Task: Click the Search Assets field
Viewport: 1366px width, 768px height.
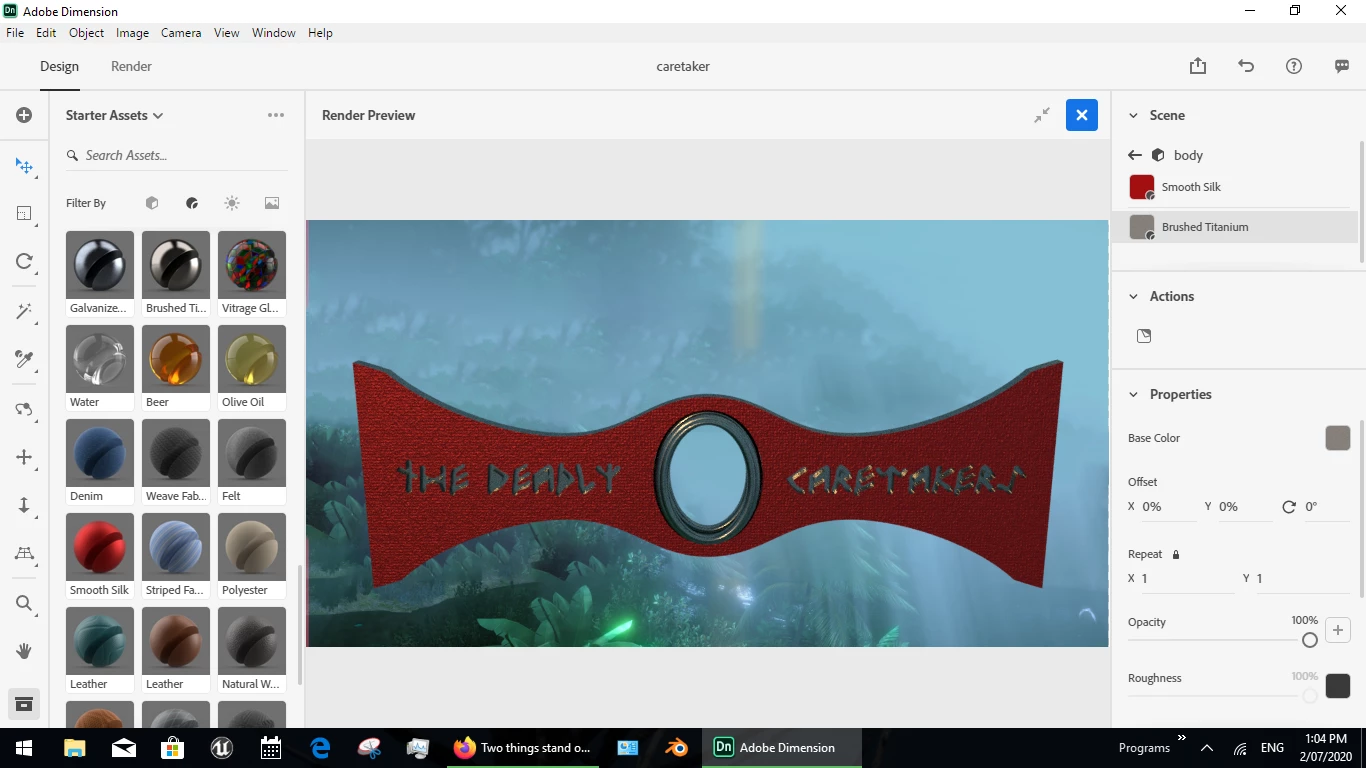Action: pyautogui.click(x=175, y=155)
